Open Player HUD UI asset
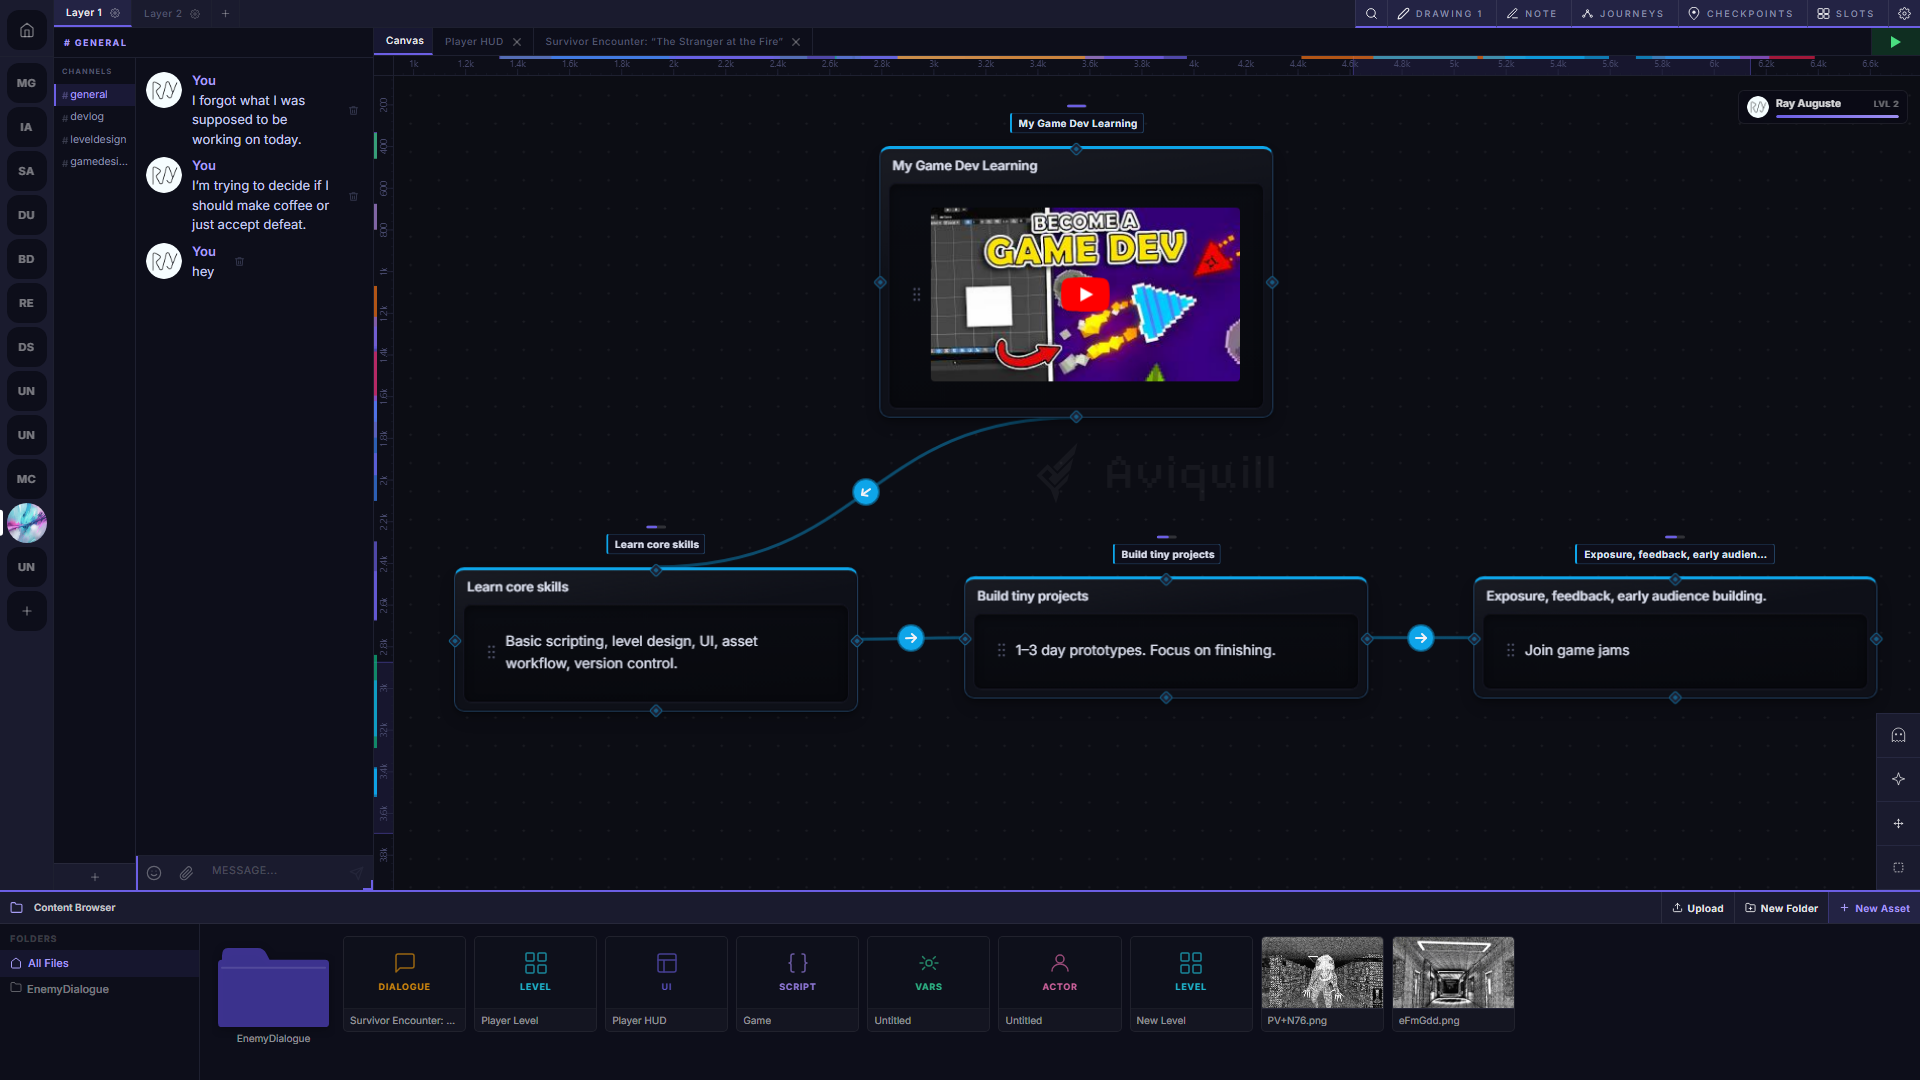1920x1080 pixels. pos(666,984)
